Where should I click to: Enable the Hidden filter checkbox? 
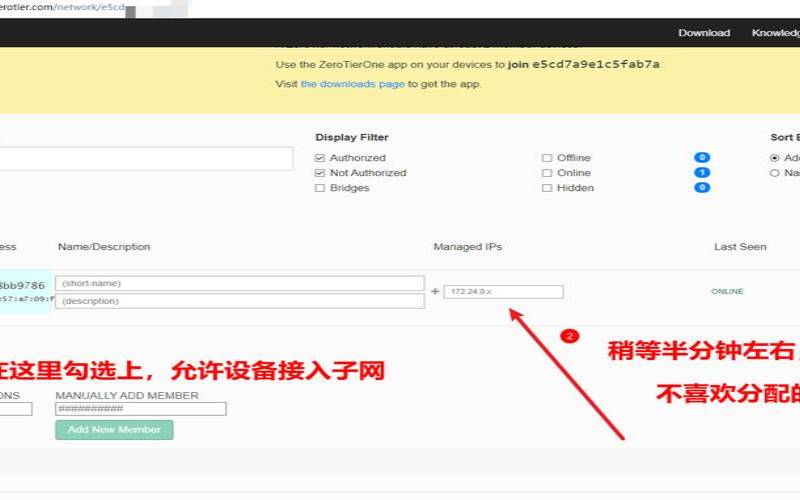pos(547,188)
